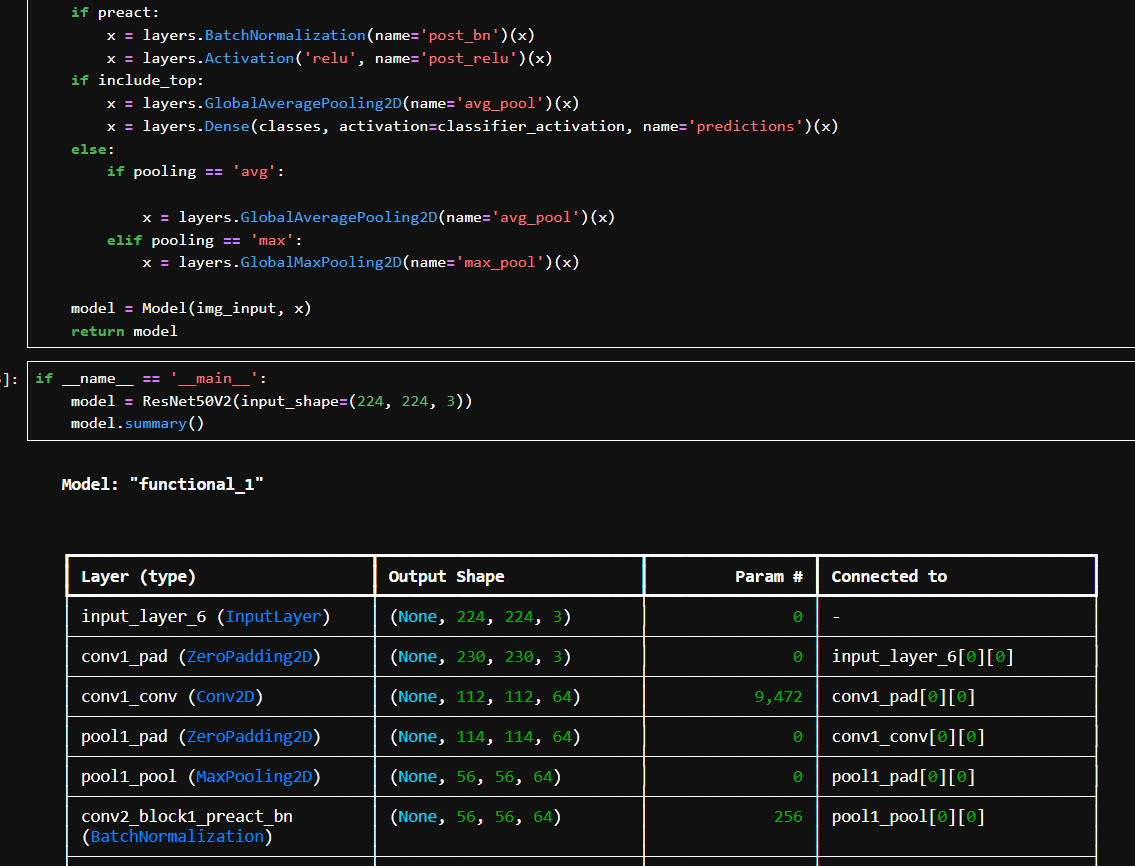1135x866 pixels.
Task: Click the 'else:' line
Action: (93, 149)
